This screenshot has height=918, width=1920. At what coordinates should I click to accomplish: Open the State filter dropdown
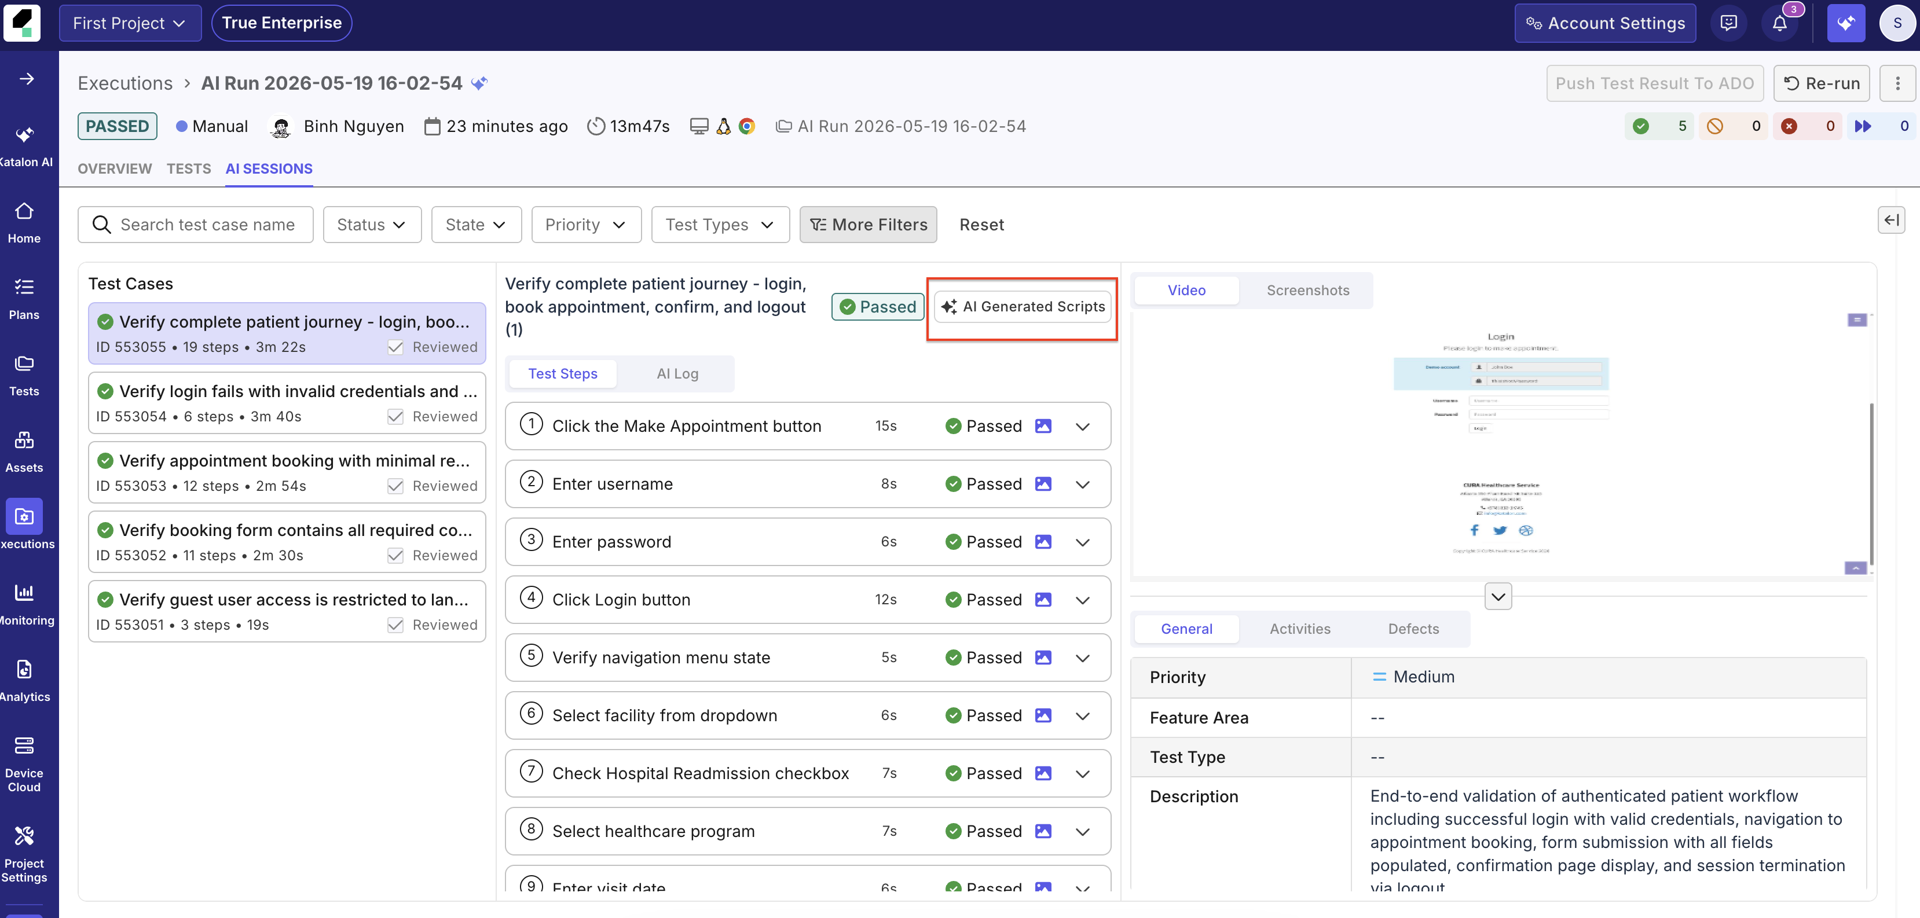(476, 225)
